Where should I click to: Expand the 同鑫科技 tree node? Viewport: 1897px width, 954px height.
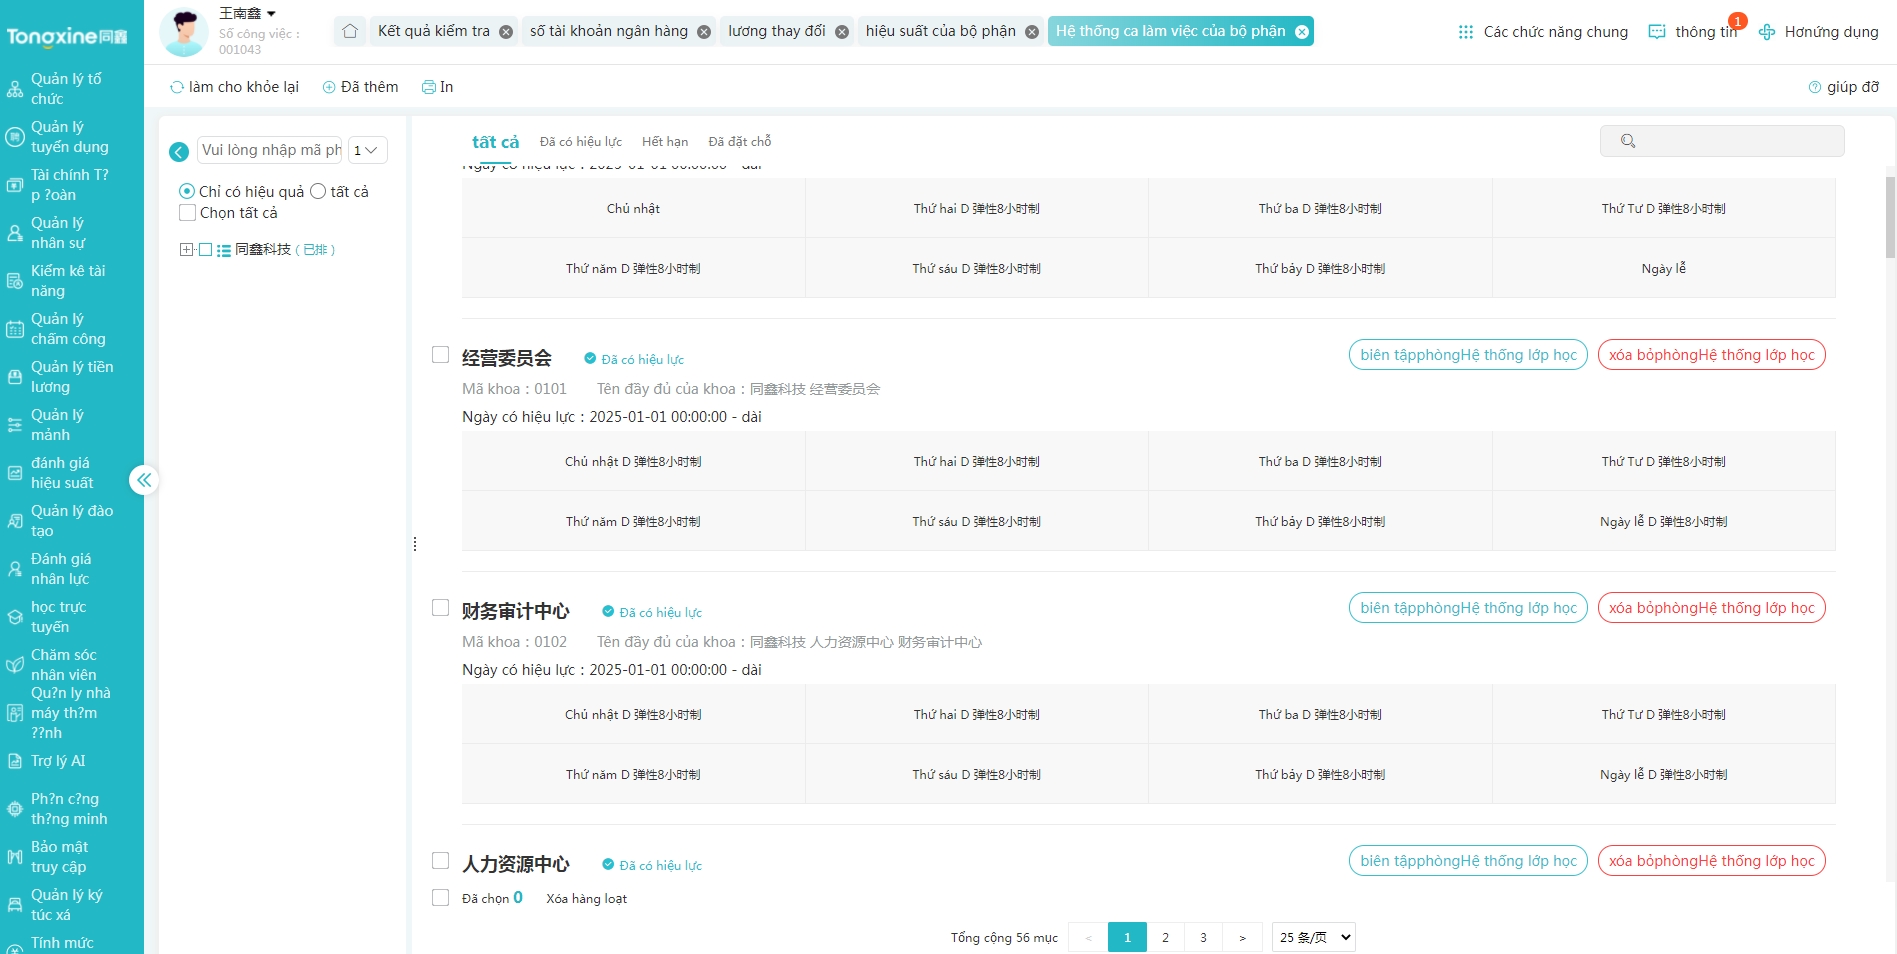click(185, 250)
